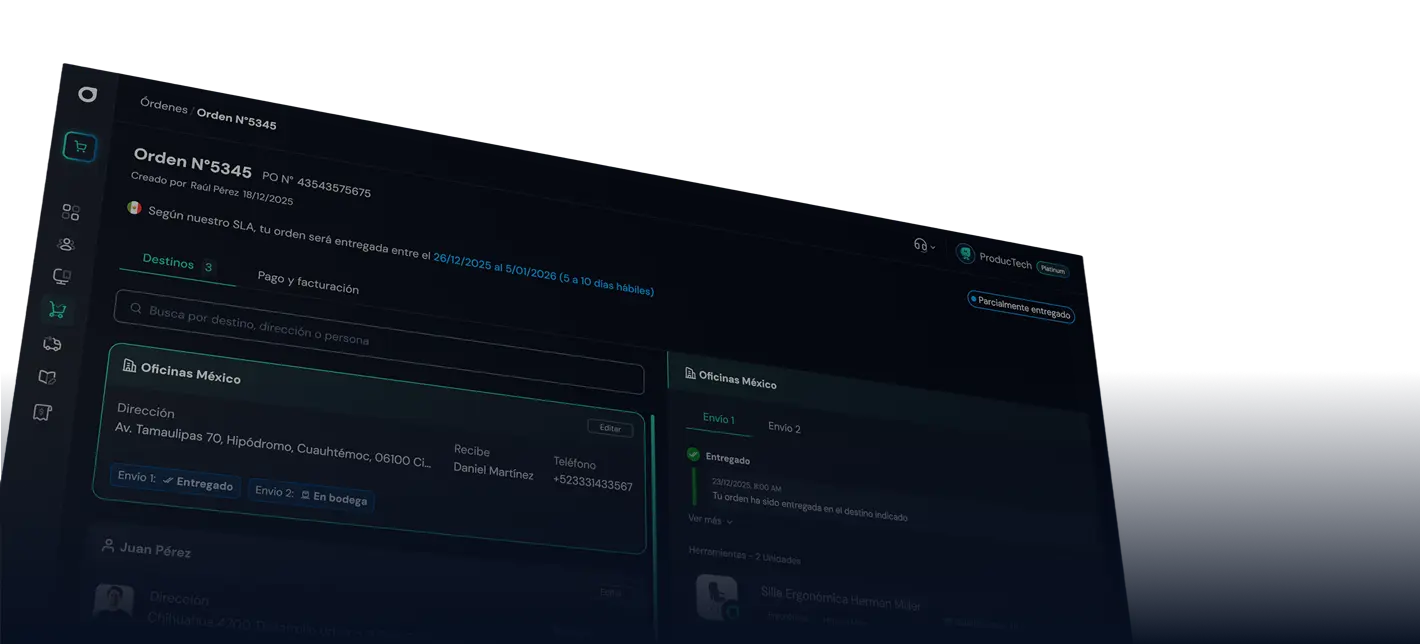Viewport: 1420px width, 644px height.
Task: Open the devices monitor icon in sidebar
Action: pos(62,277)
